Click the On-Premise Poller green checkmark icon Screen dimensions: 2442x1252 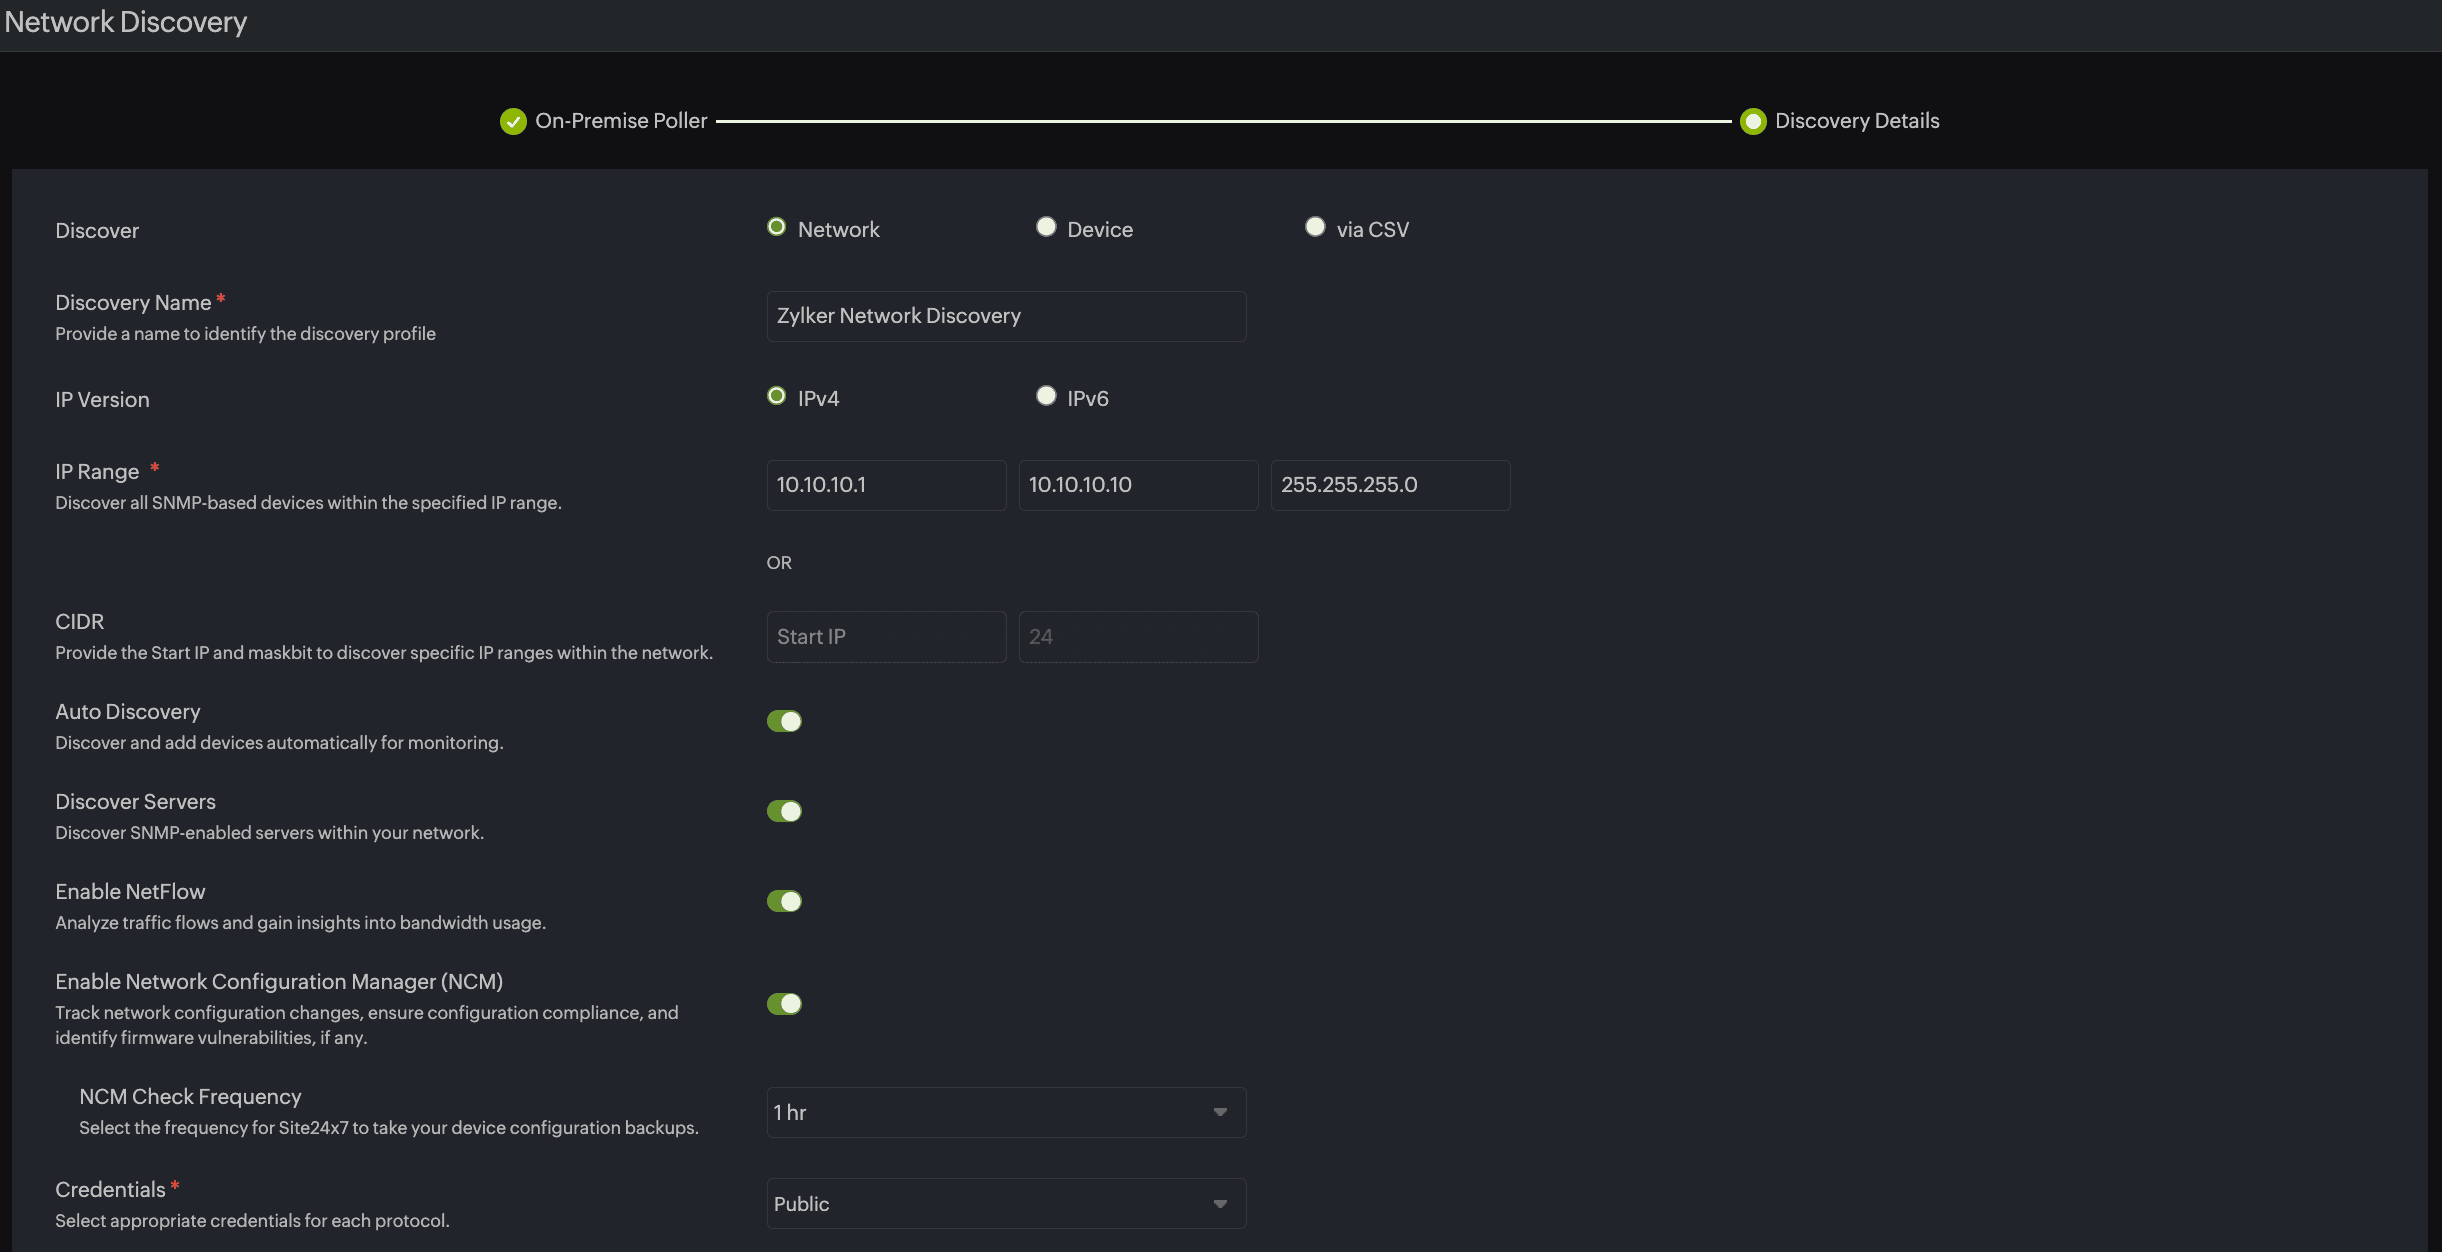(513, 121)
